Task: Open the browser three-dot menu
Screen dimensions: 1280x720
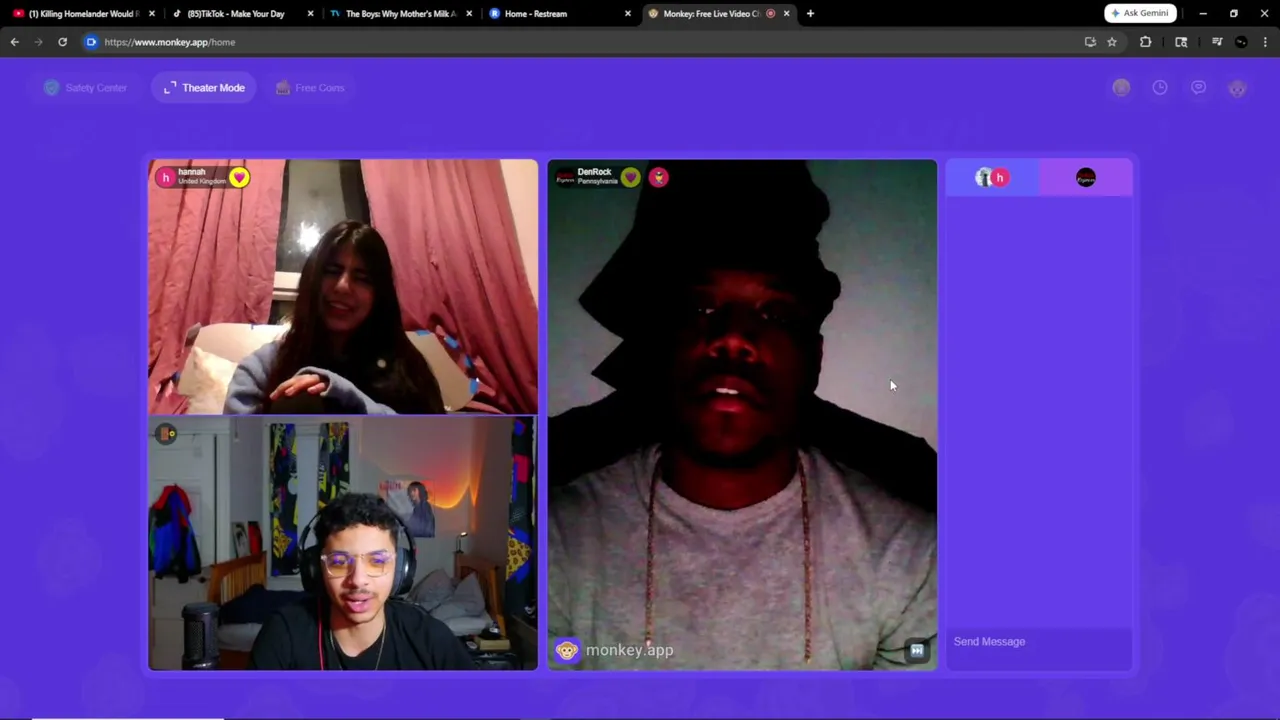Action: pyautogui.click(x=1266, y=42)
